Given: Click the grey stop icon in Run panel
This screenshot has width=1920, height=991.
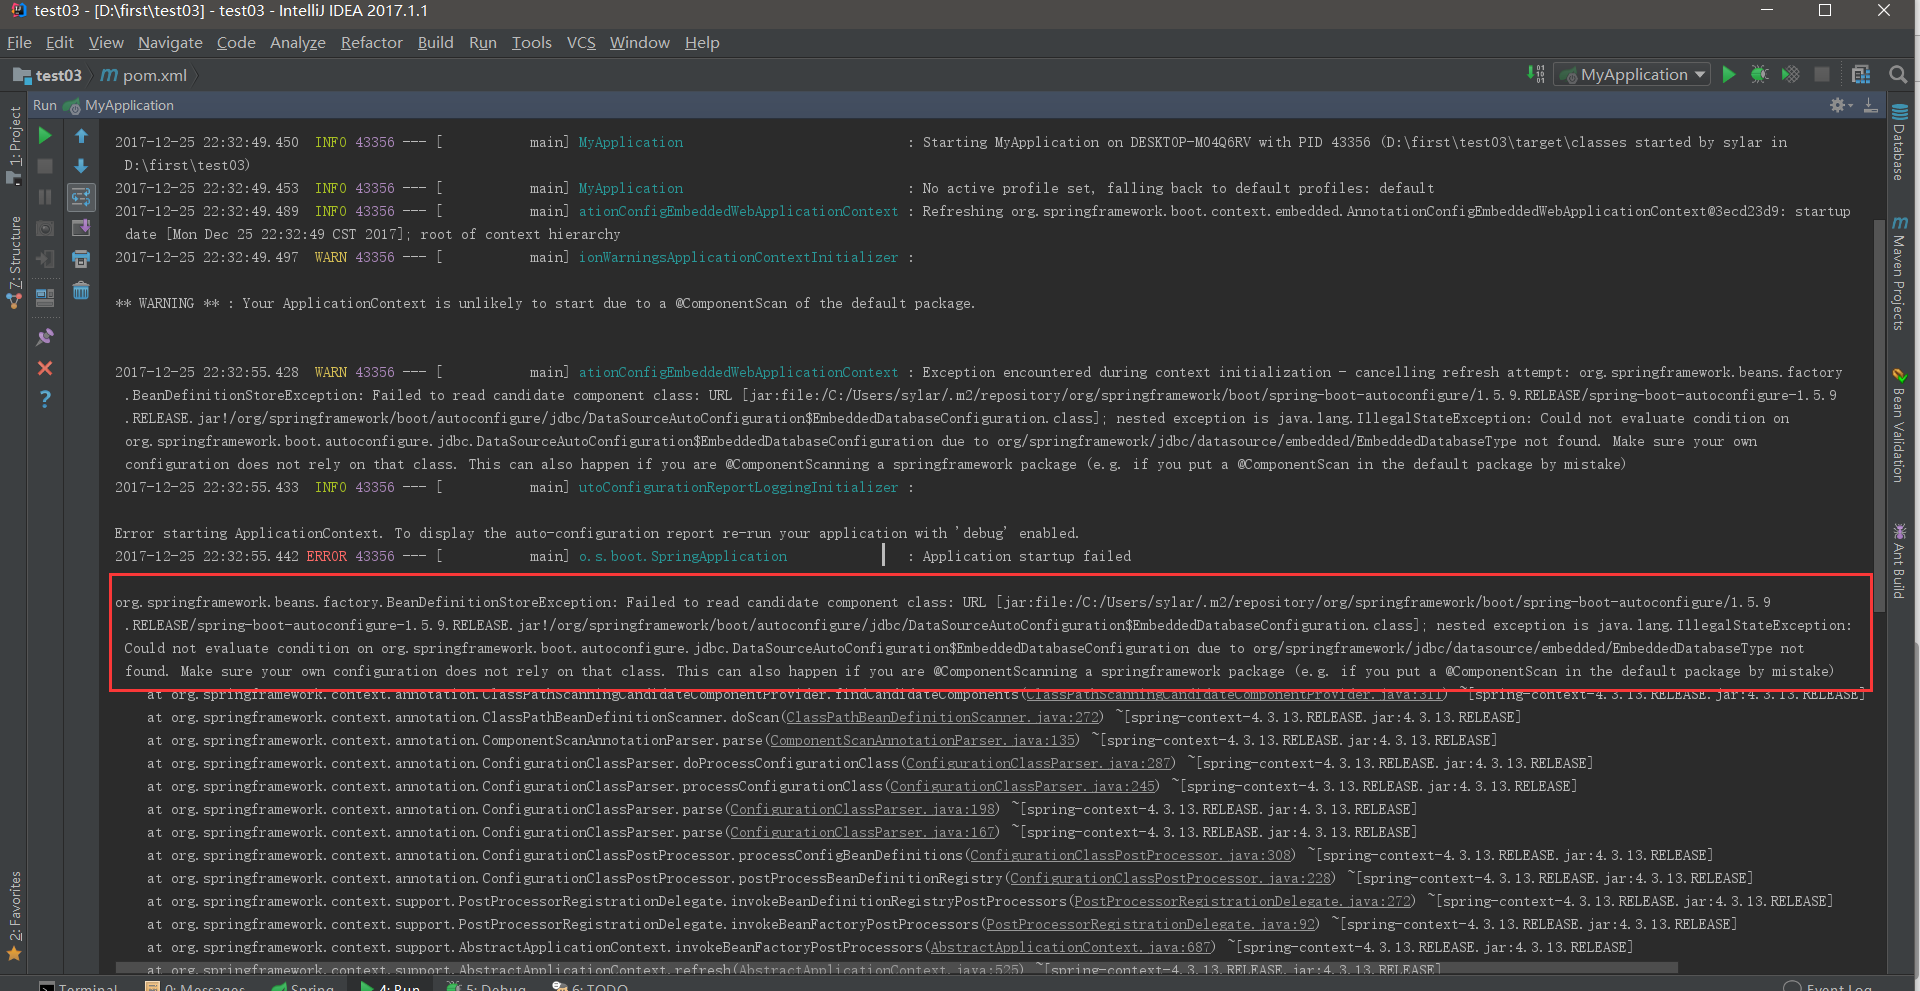Looking at the screenshot, I should pyautogui.click(x=45, y=166).
